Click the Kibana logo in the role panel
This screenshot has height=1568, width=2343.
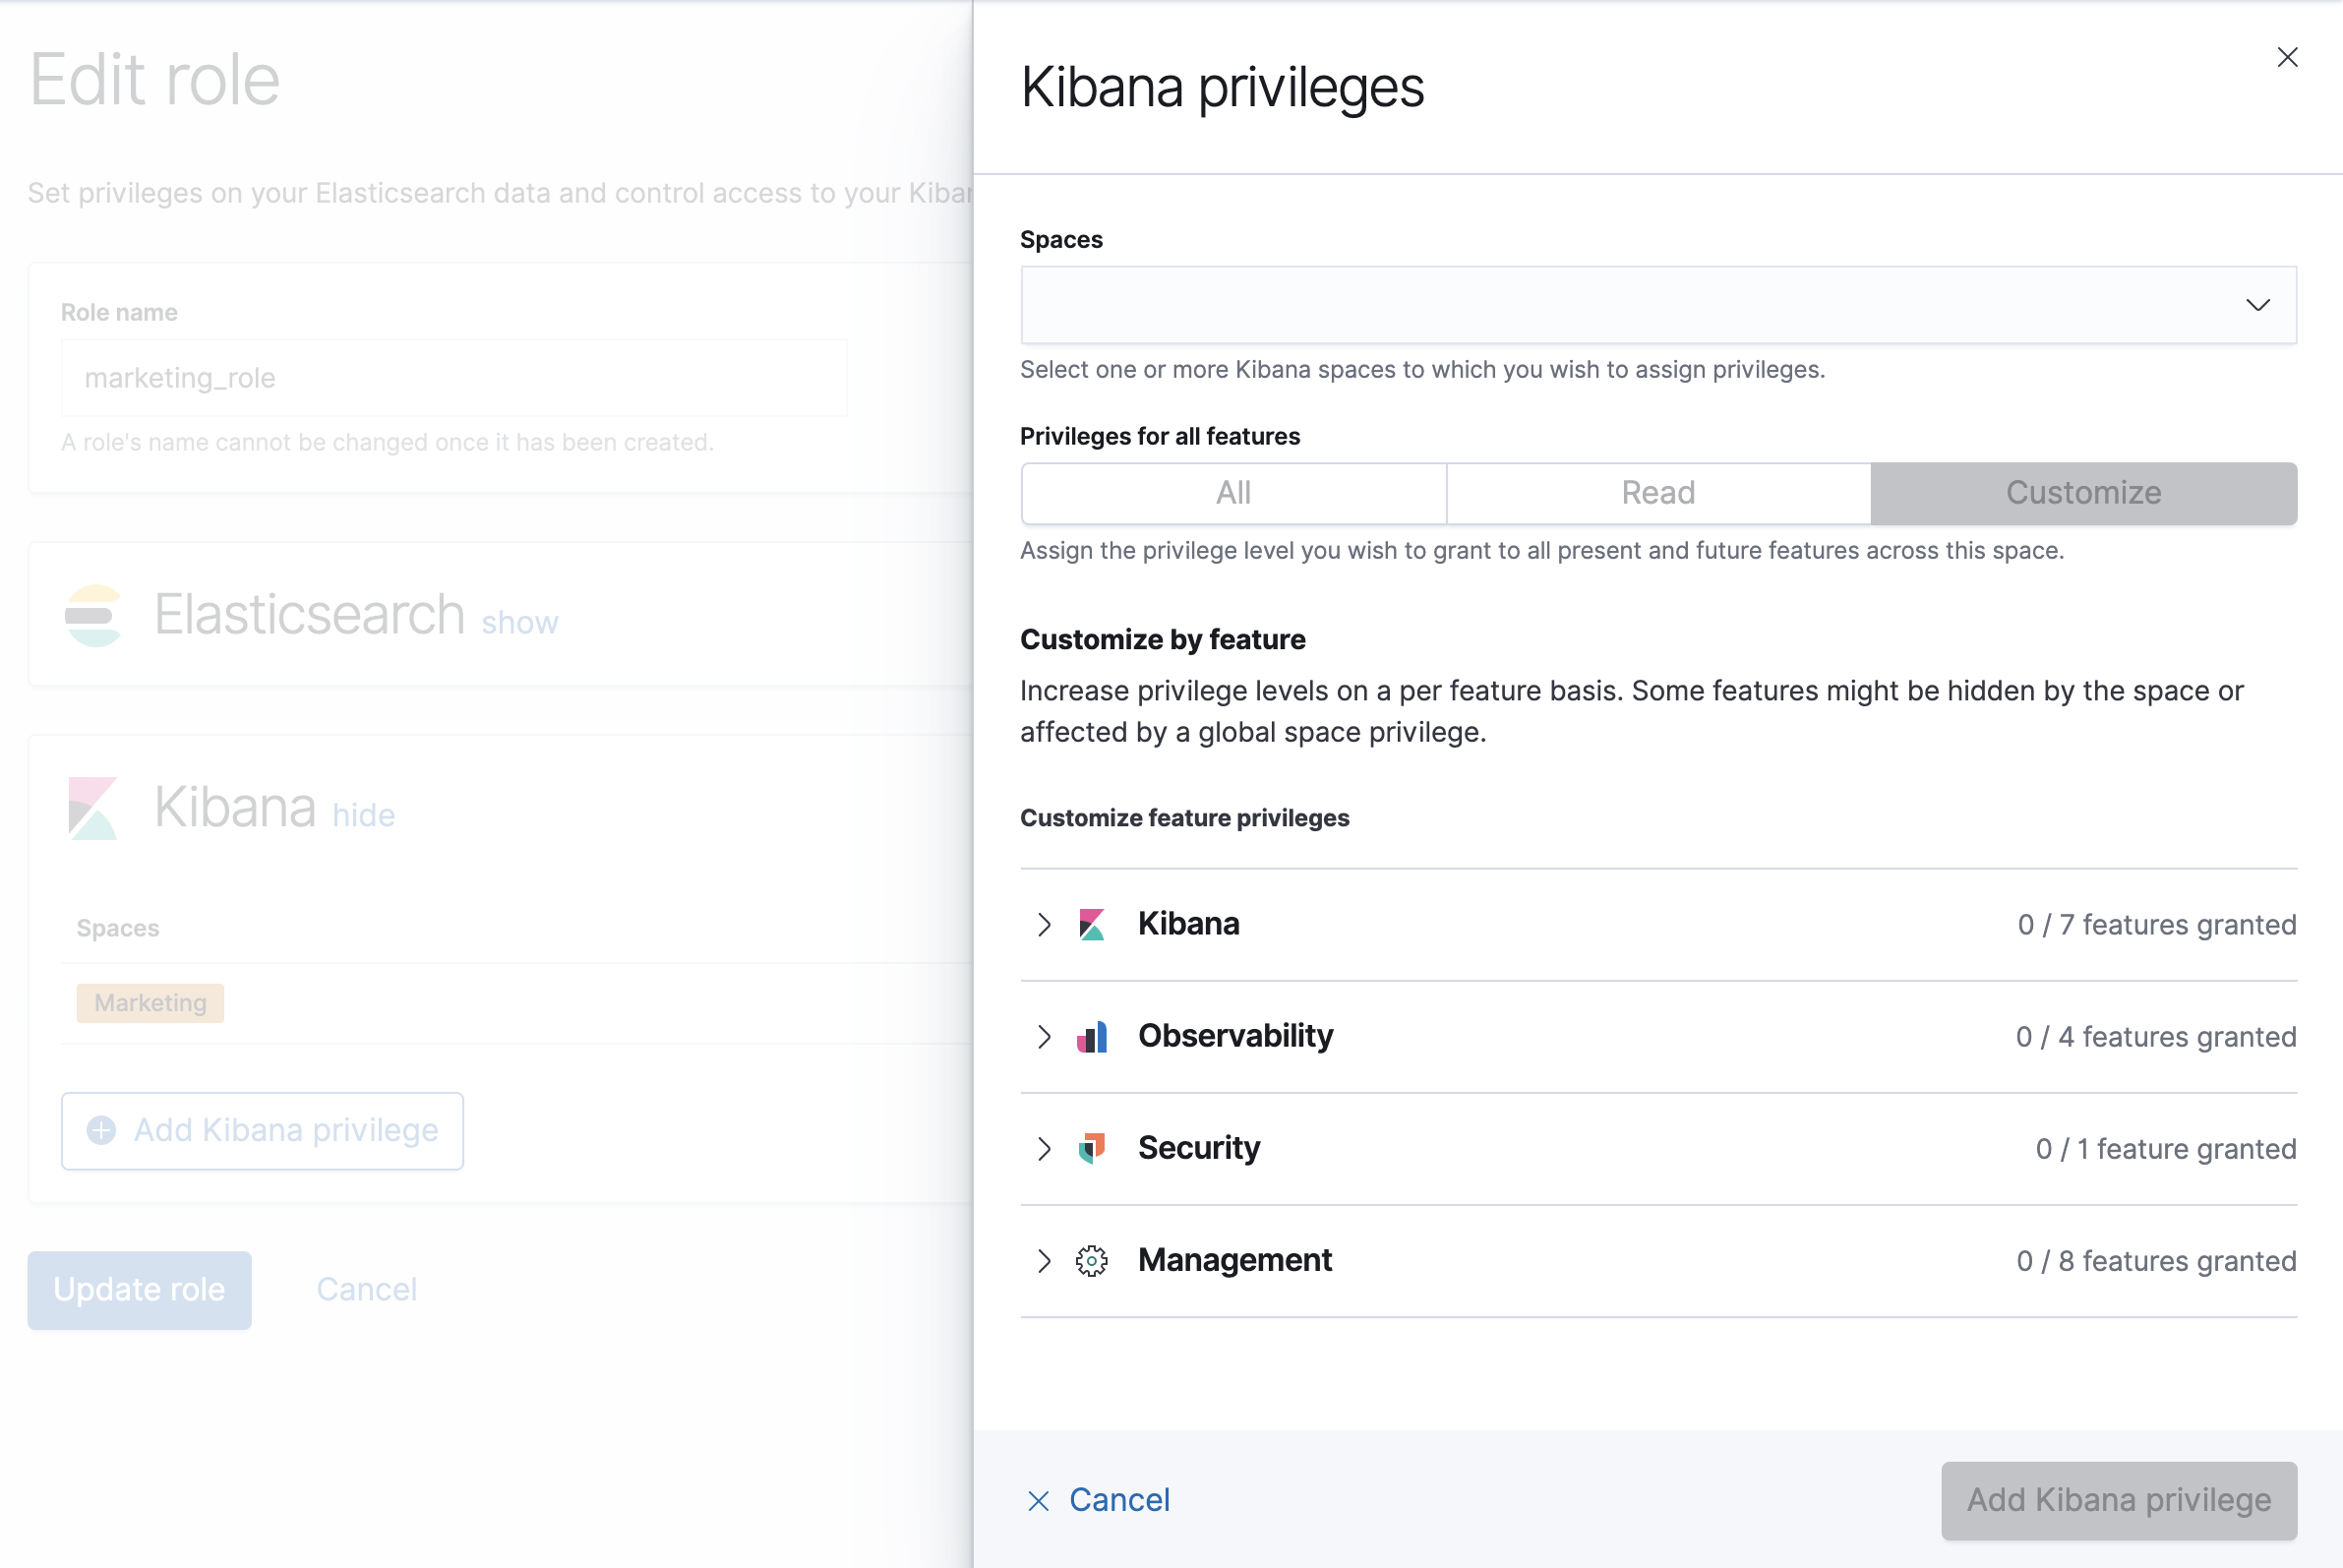coord(93,806)
